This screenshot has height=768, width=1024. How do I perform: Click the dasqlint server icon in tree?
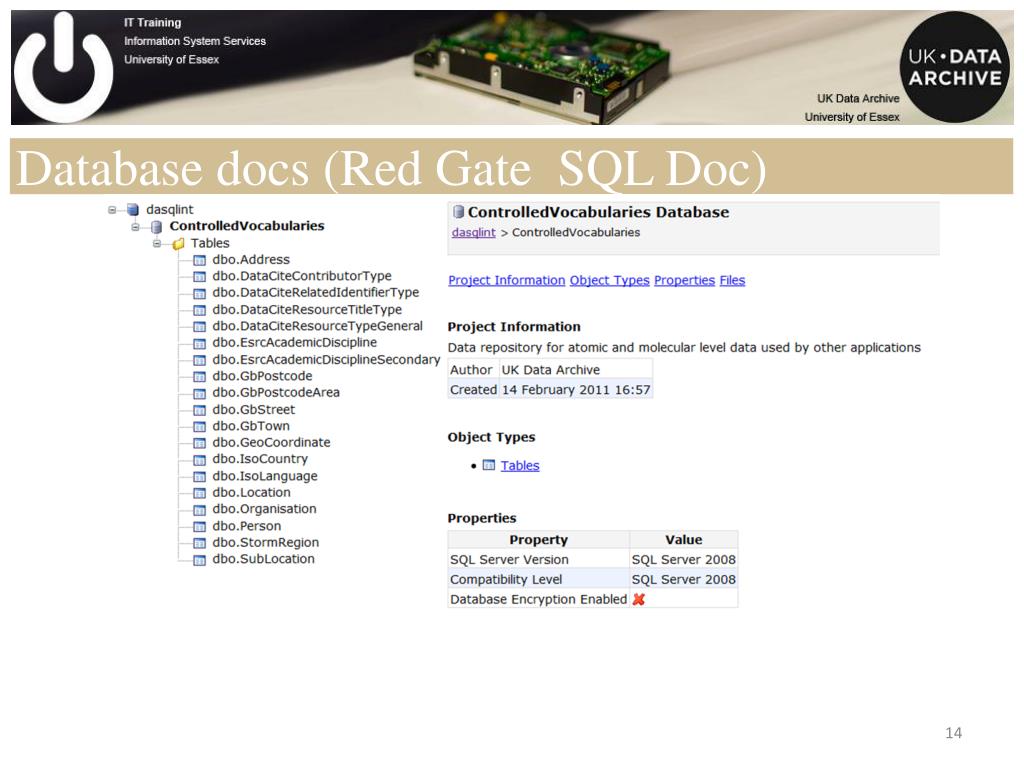[x=133, y=210]
